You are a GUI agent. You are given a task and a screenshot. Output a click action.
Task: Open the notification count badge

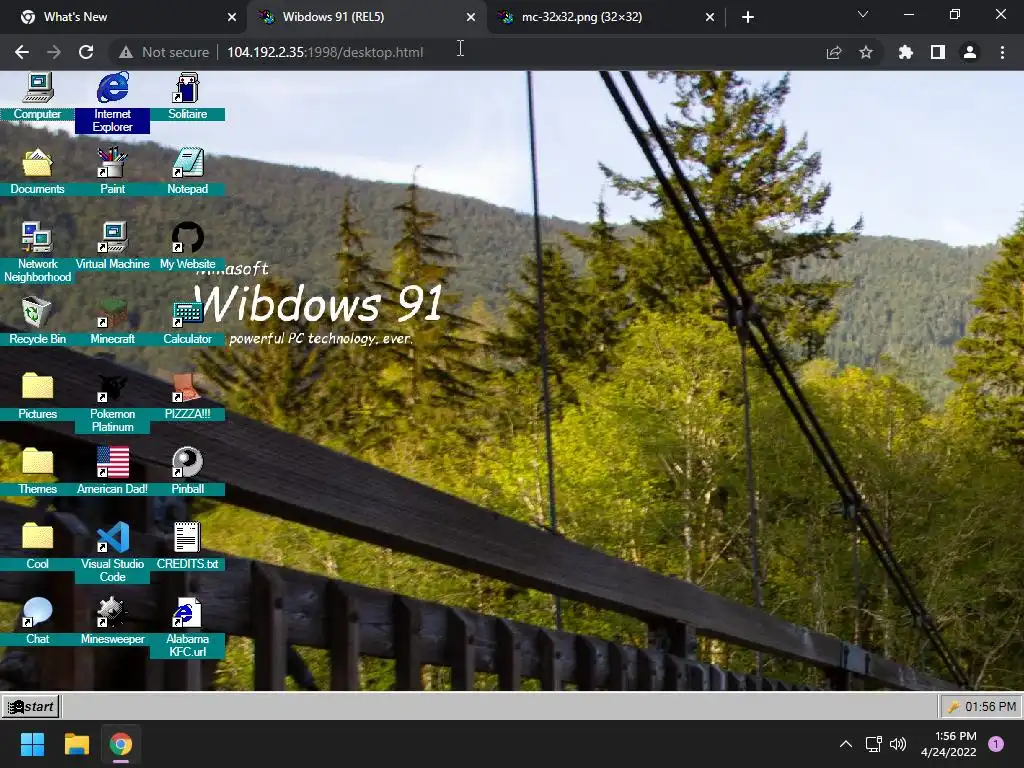pos(996,744)
